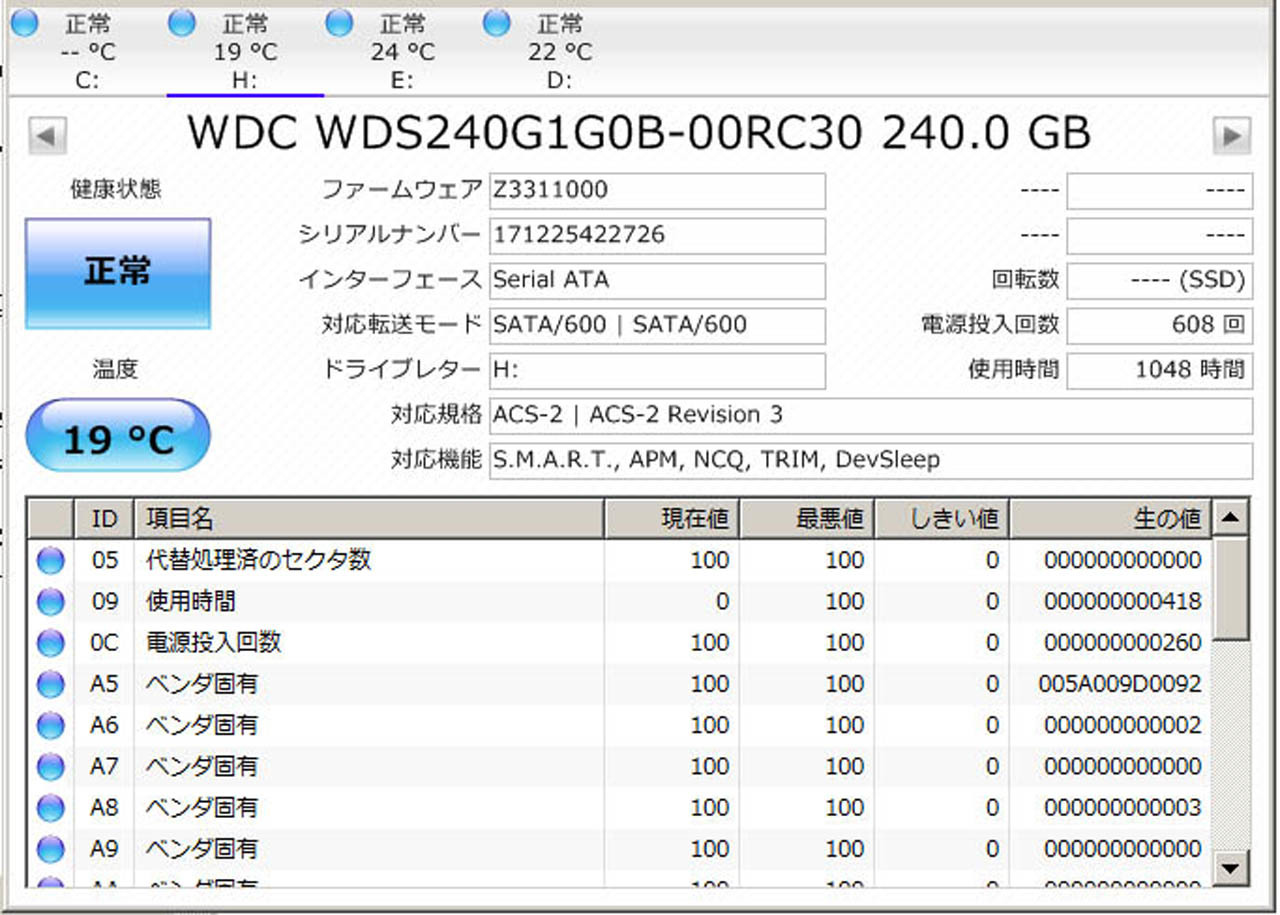
Task: Sort by 生の値 column header
Action: [1111, 518]
